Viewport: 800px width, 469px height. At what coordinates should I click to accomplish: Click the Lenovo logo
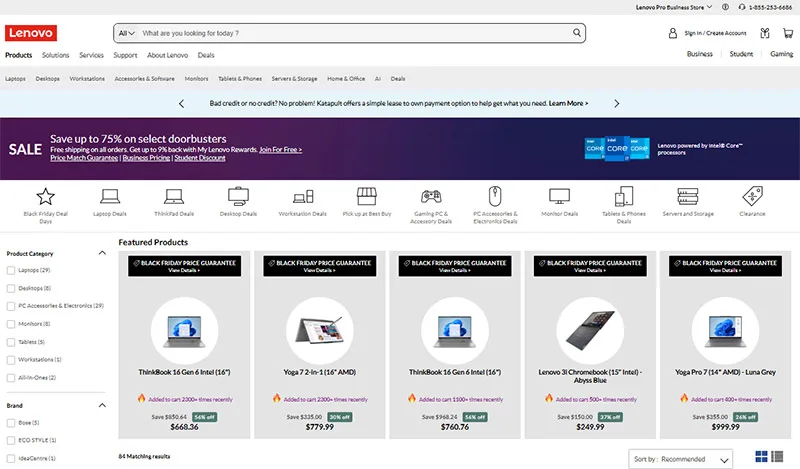(31, 33)
